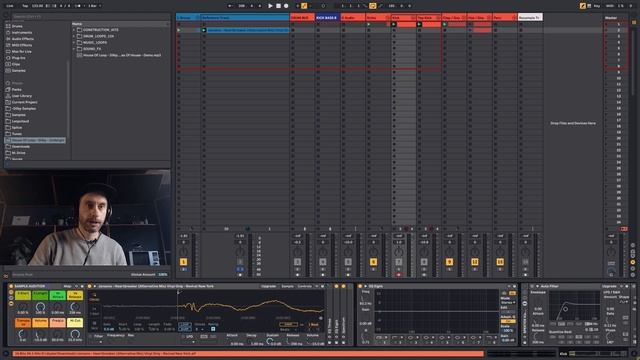Expand the DRUM_LOOPS folder

pos(74,36)
